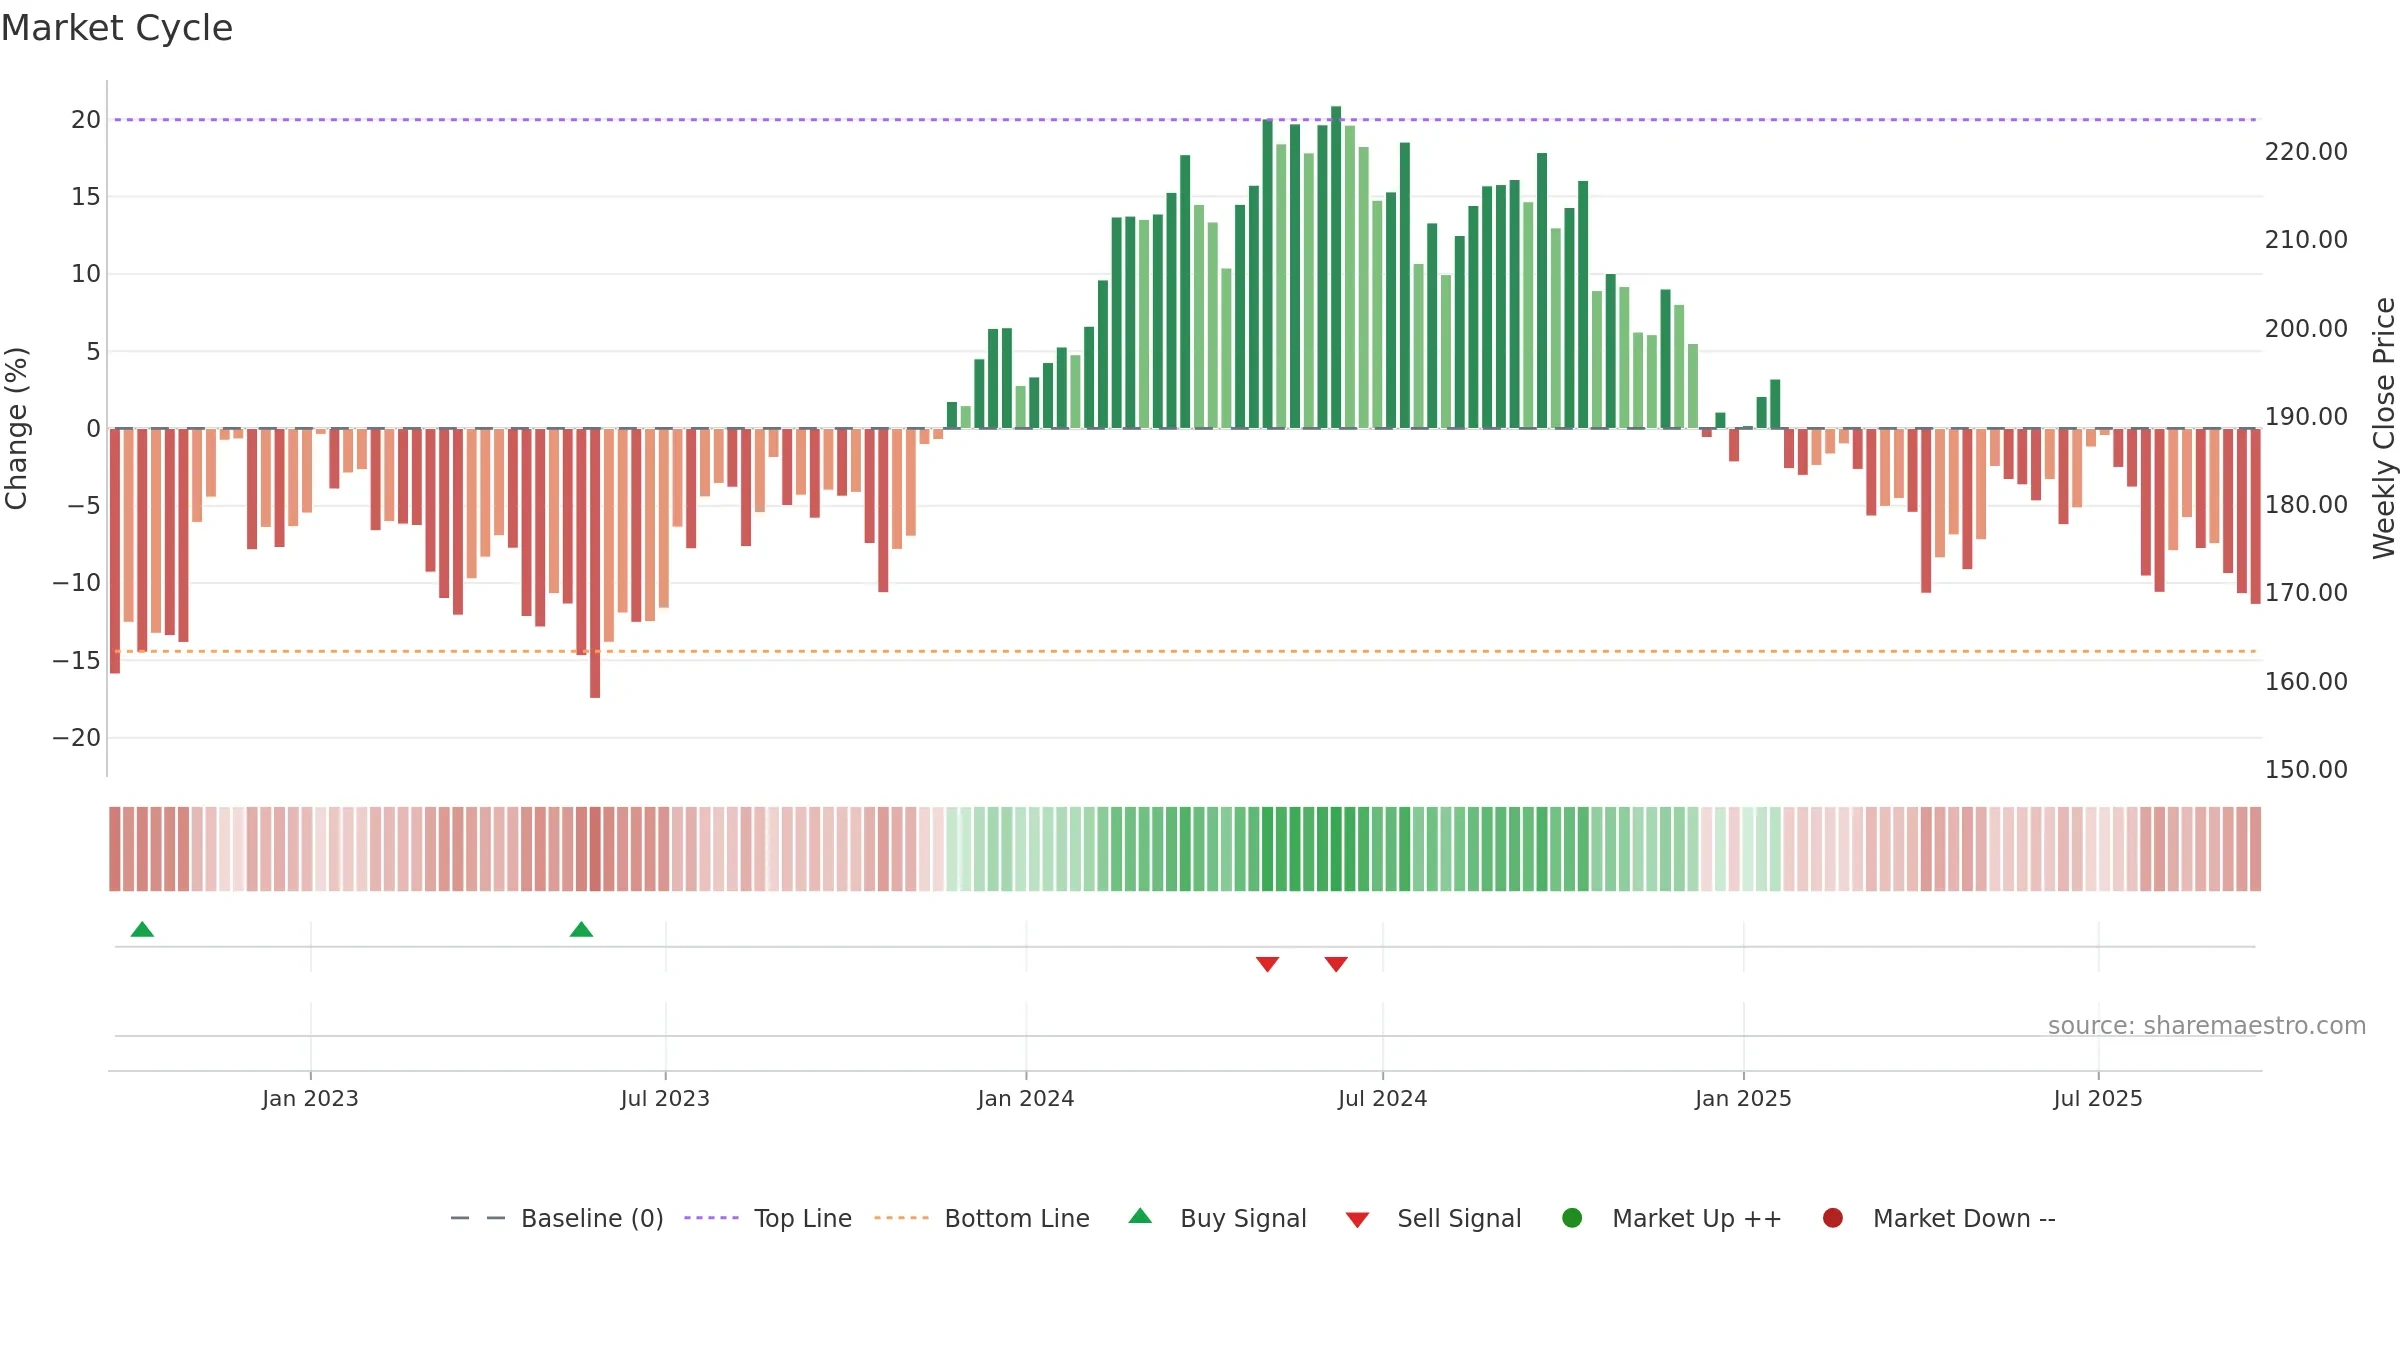Image resolution: width=2400 pixels, height=1350 pixels.
Task: Click the first green buy signal triangle
Action: pyautogui.click(x=142, y=929)
